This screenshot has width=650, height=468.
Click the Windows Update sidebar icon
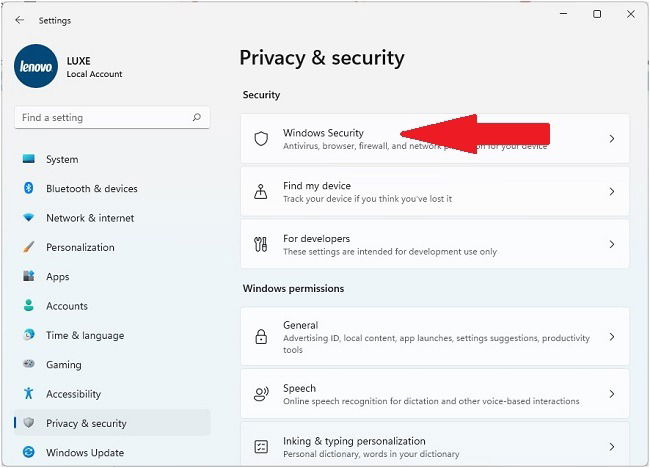(28, 453)
